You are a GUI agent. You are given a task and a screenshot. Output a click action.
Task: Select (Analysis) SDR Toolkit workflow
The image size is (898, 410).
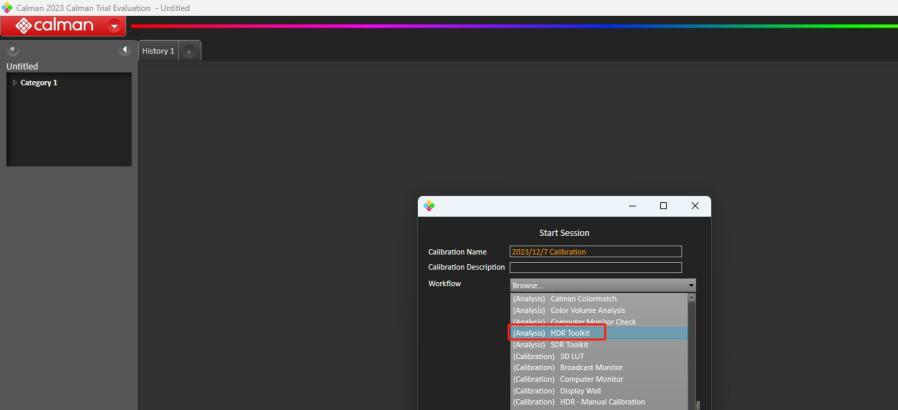pyautogui.click(x=599, y=345)
